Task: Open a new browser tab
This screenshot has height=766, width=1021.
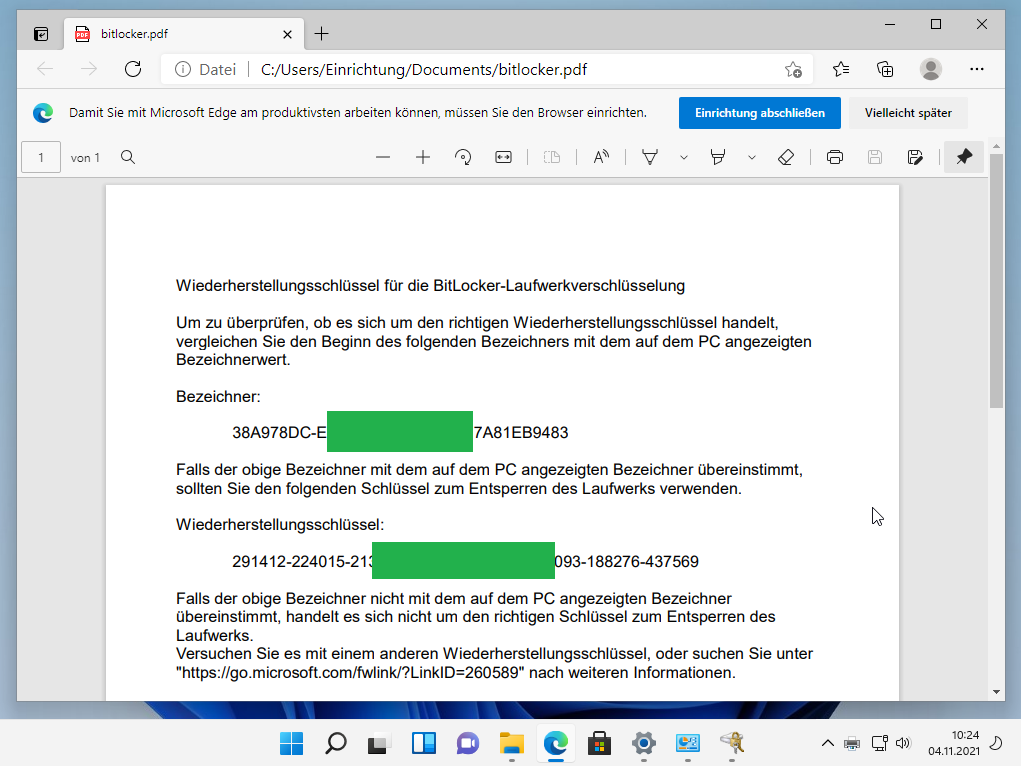Action: point(322,34)
